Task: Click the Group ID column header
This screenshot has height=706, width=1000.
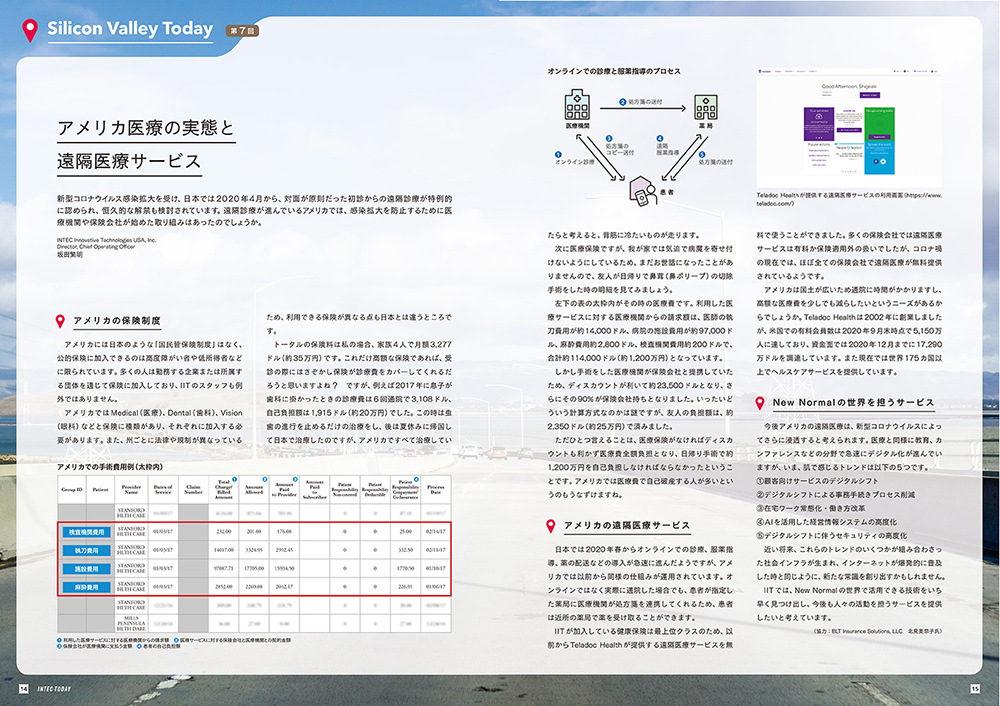Action: point(71,490)
